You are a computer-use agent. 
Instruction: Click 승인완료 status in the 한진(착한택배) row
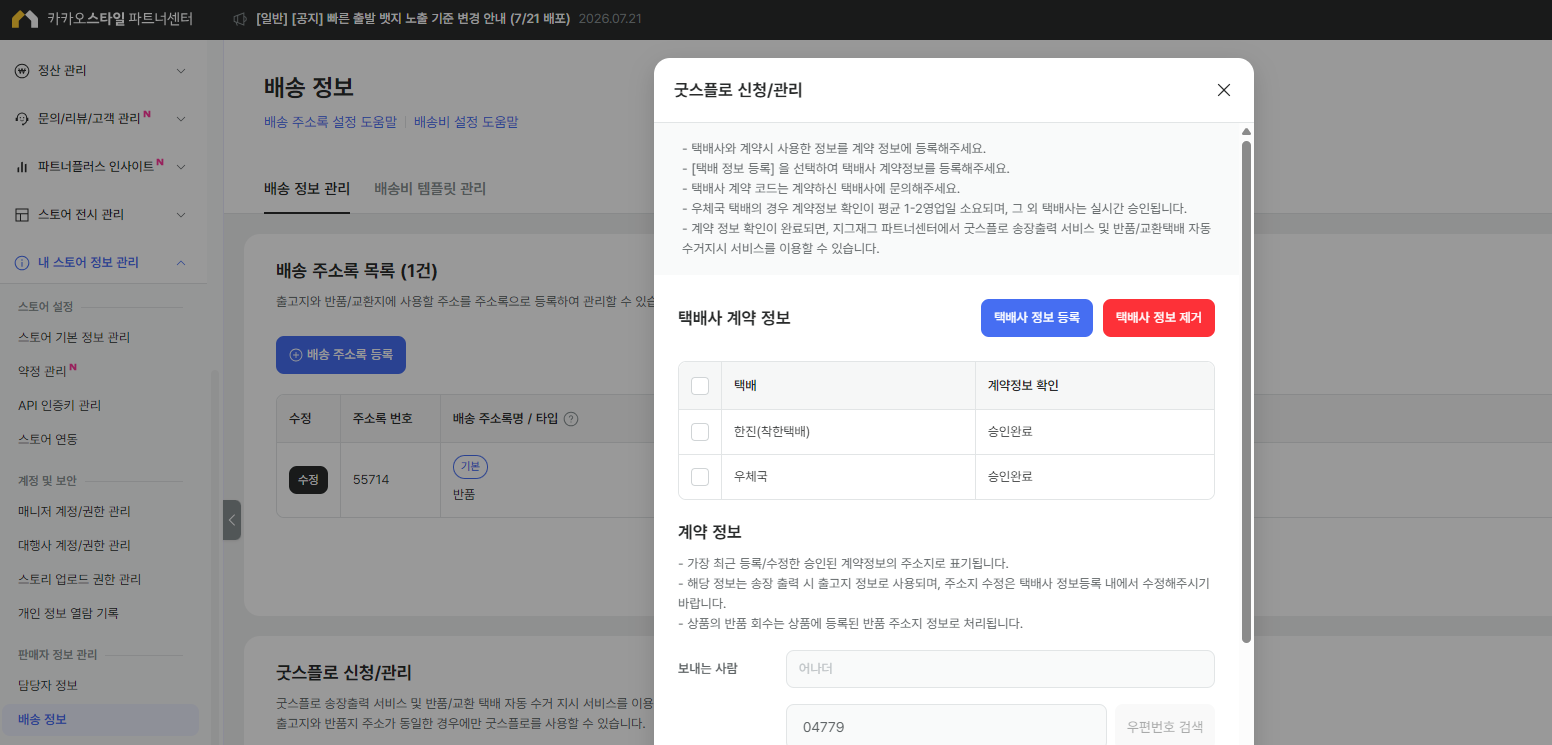(x=1010, y=432)
